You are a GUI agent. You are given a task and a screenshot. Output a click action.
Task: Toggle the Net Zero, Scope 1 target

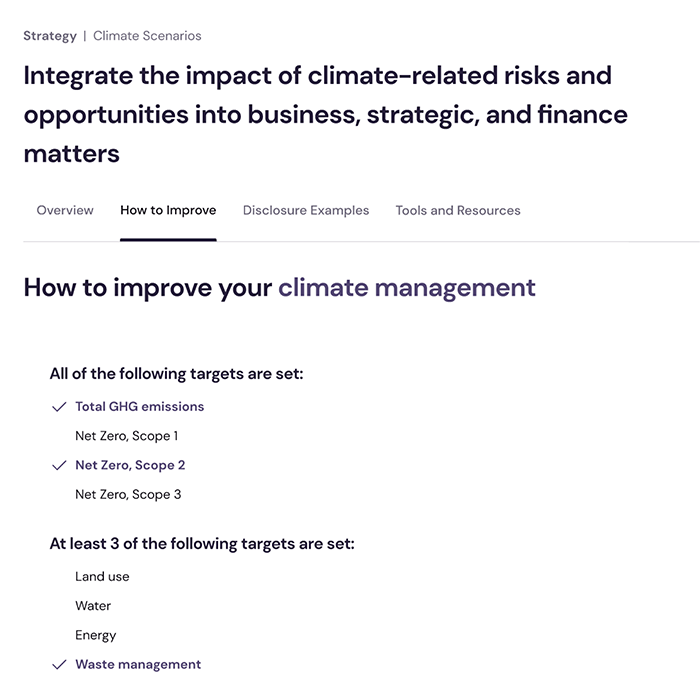pos(126,436)
